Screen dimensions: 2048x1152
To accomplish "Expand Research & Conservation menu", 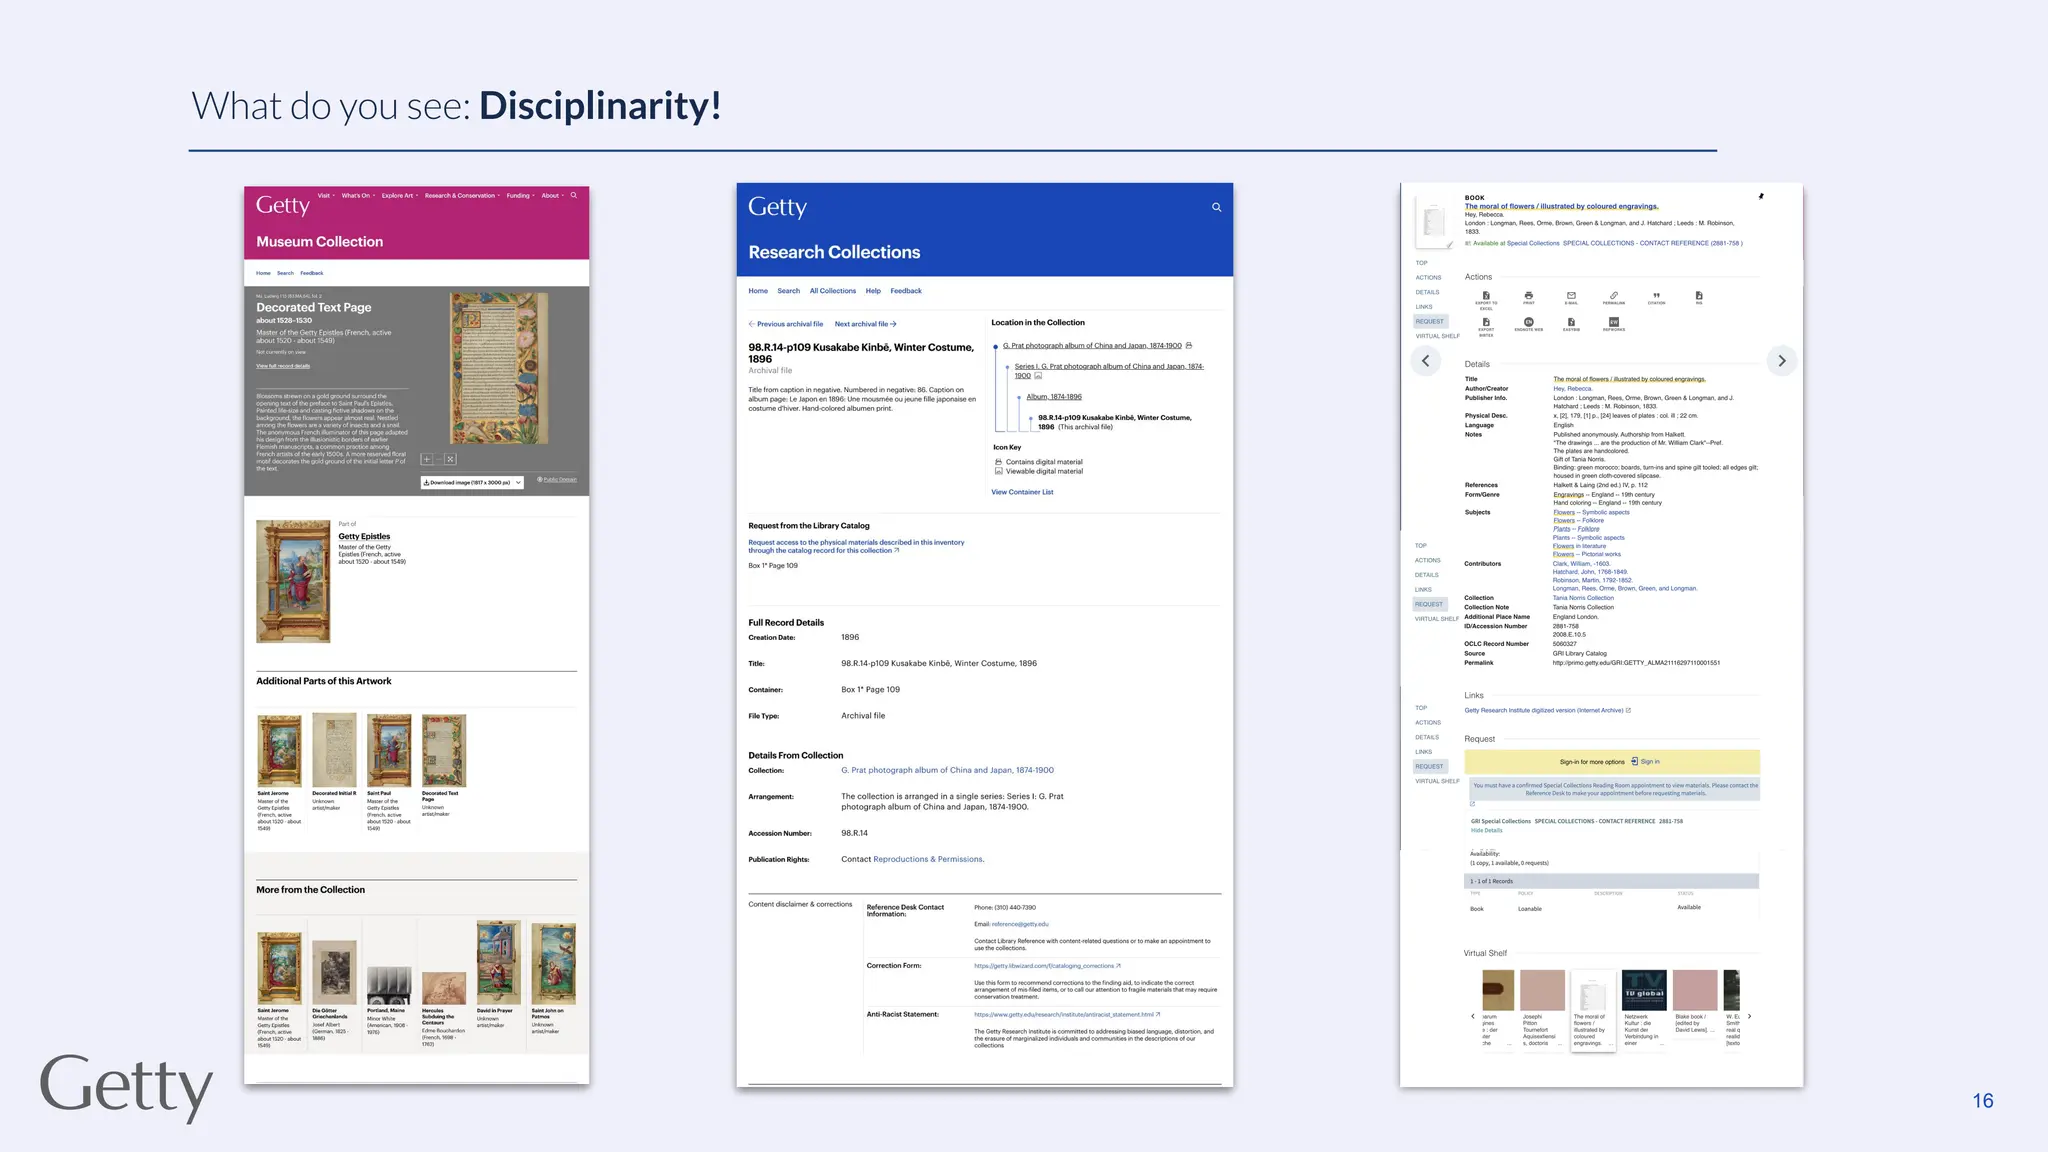I will [x=462, y=196].
